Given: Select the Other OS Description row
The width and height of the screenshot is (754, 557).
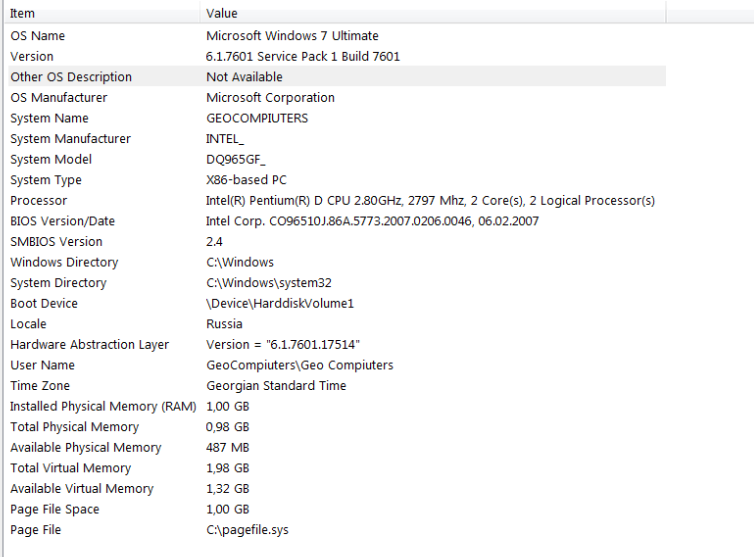Looking at the screenshot, I should point(71,77).
